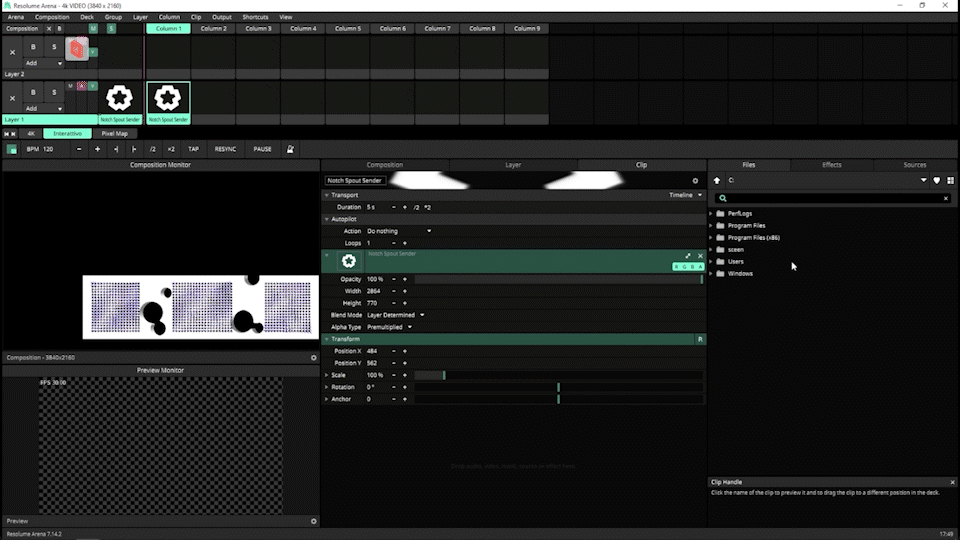
Task: Open Composition Monitor settings gear
Action: point(313,358)
